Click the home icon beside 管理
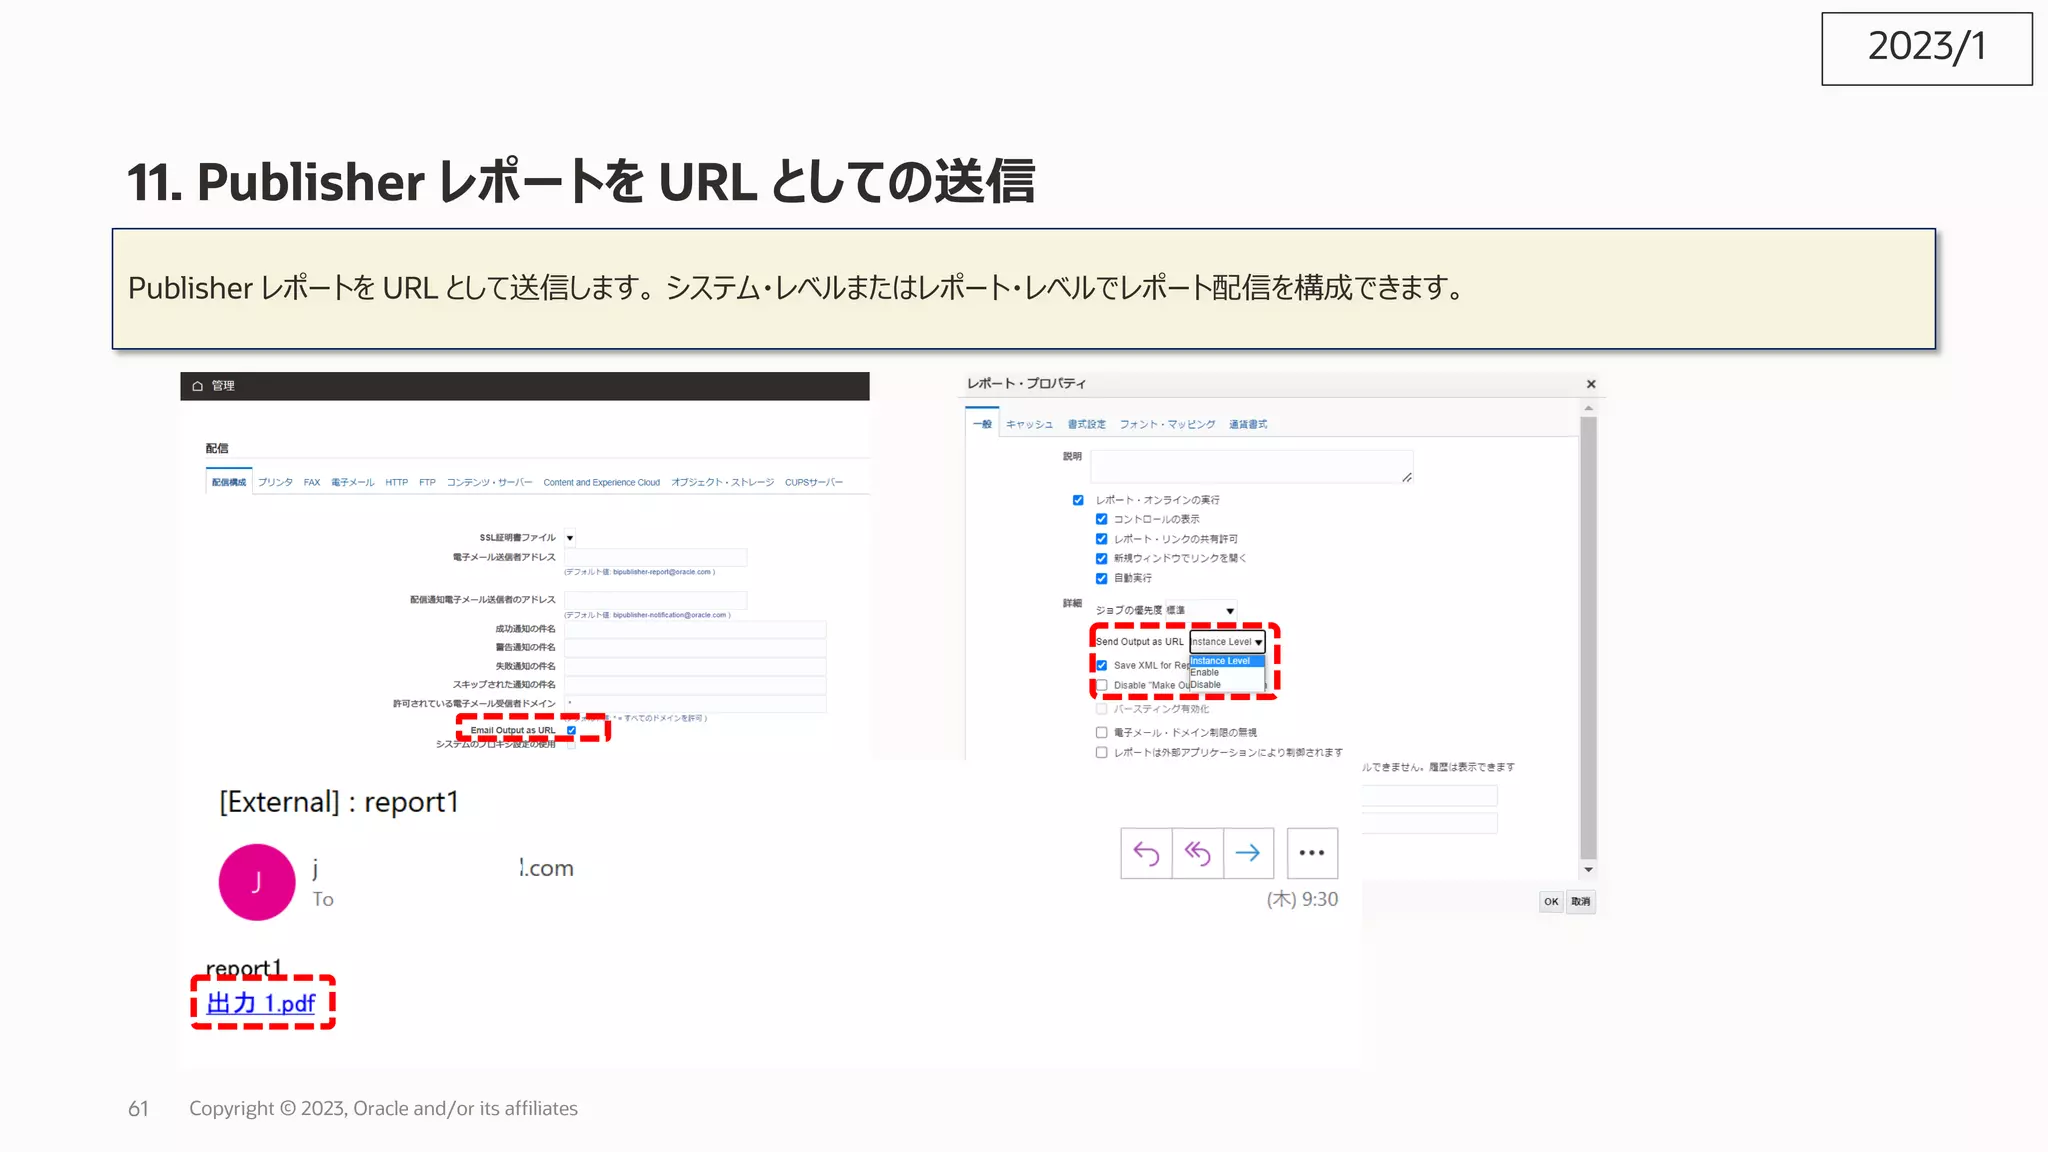This screenshot has height=1152, width=2048. click(197, 386)
